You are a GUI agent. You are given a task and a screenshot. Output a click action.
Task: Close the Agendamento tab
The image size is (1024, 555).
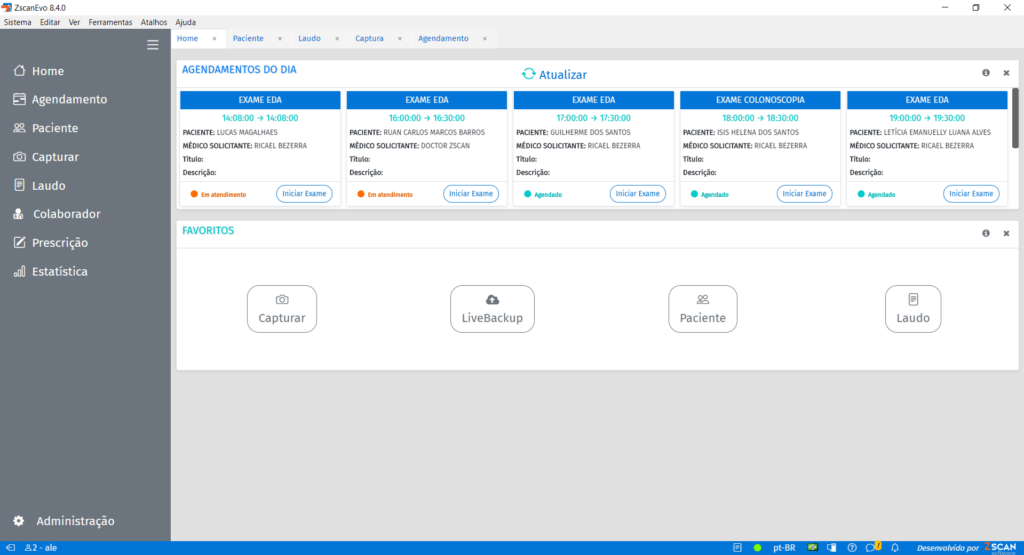485,38
